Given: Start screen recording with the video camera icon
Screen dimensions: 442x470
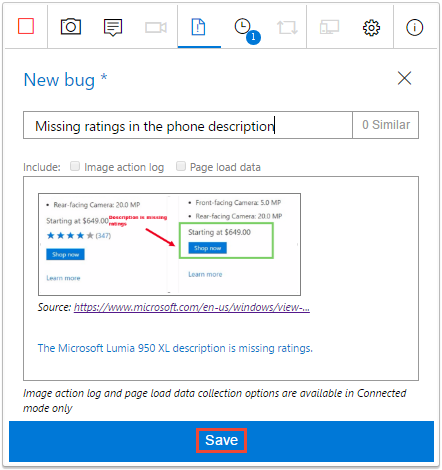Looking at the screenshot, I should click(x=156, y=27).
